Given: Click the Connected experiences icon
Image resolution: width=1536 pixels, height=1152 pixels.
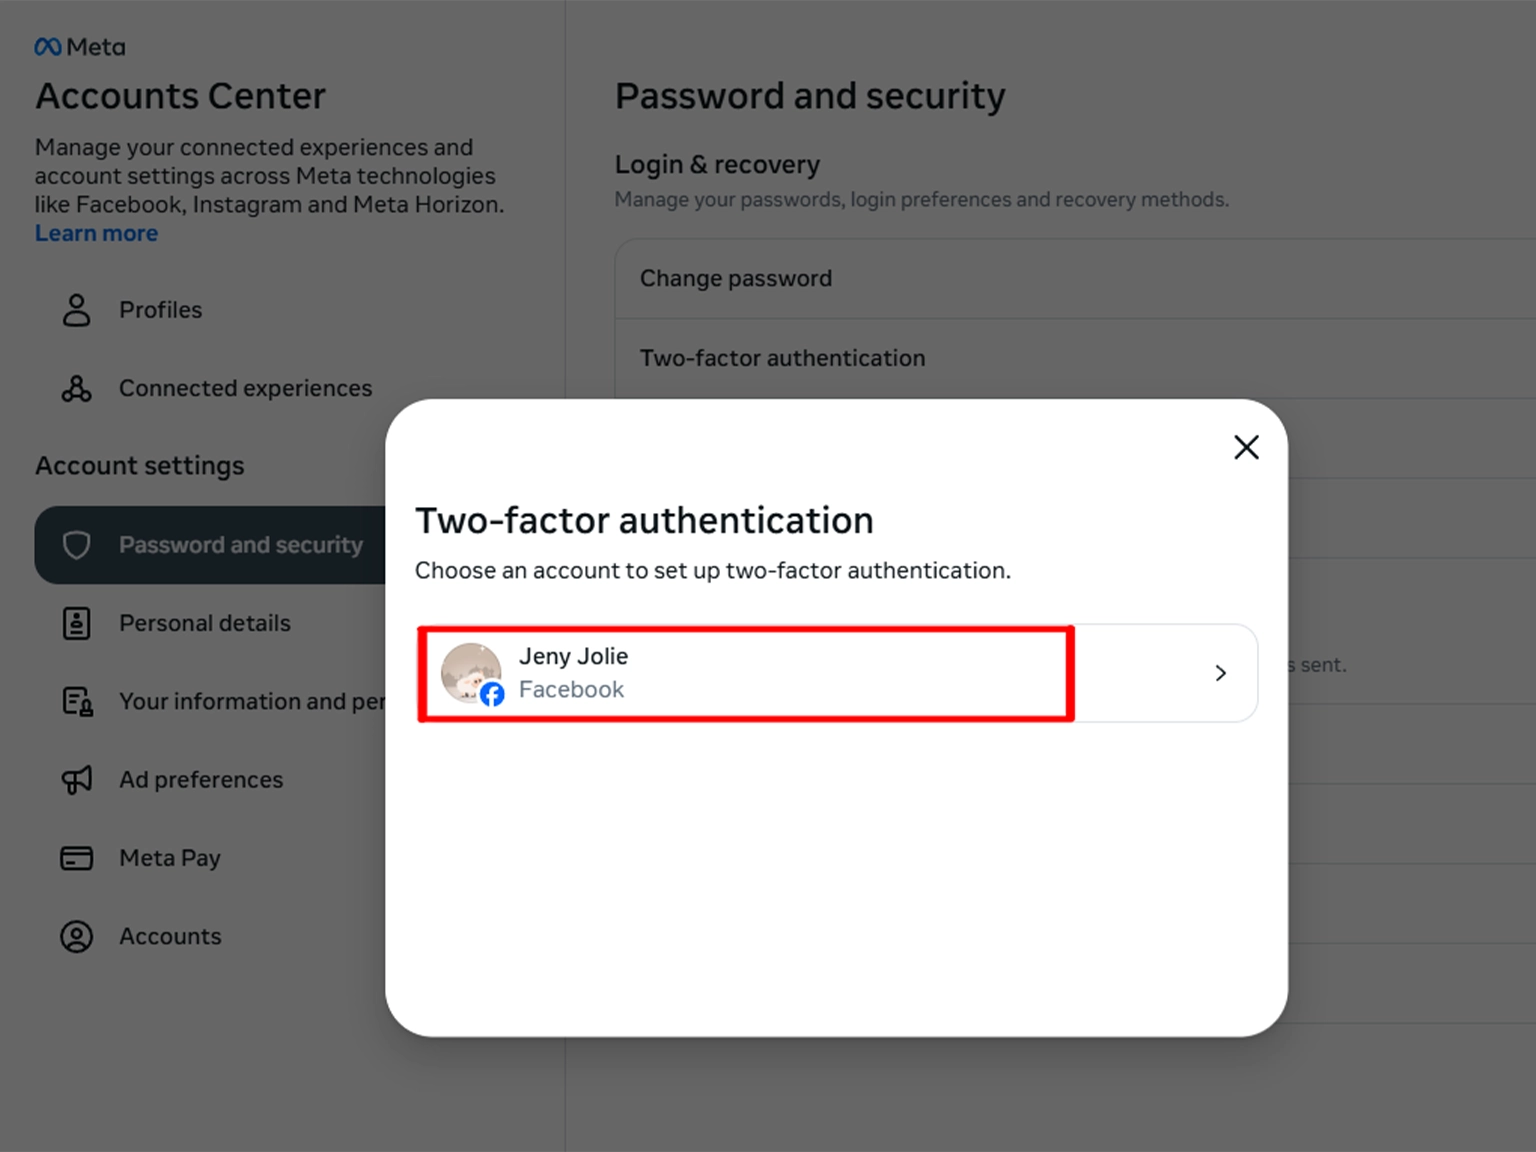Looking at the screenshot, I should 76,388.
